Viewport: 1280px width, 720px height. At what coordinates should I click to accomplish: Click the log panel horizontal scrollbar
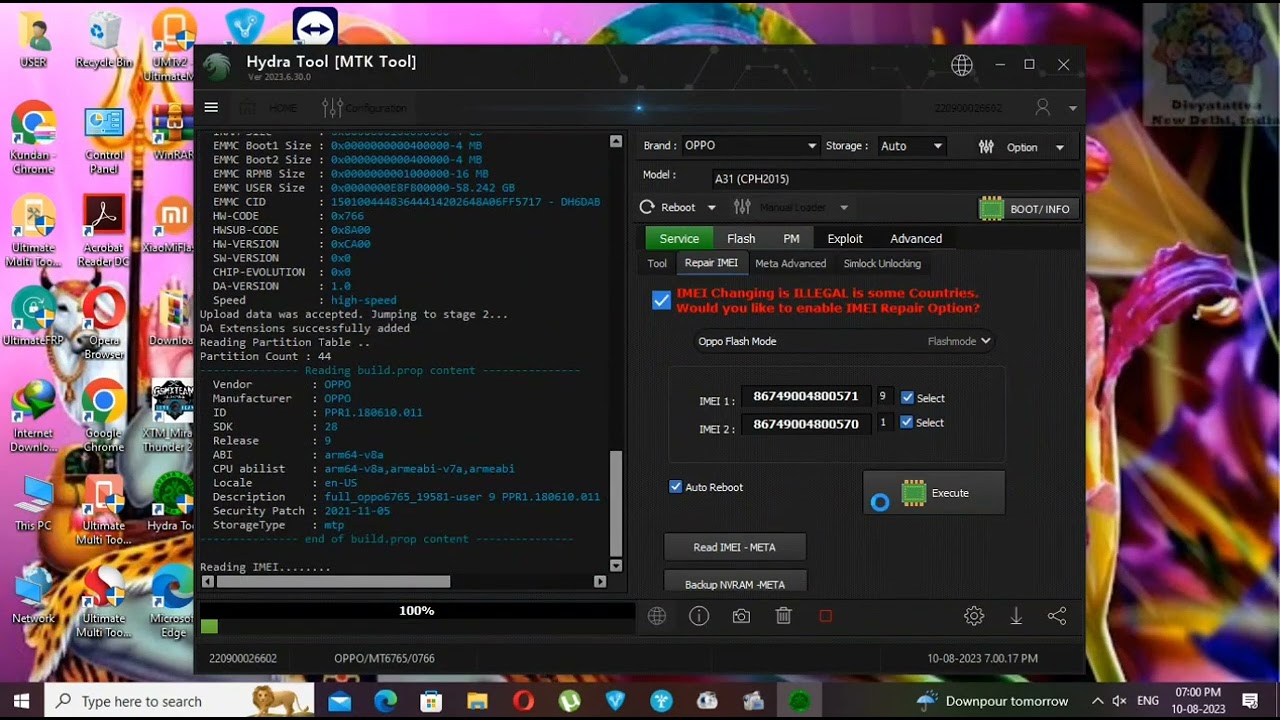(333, 581)
